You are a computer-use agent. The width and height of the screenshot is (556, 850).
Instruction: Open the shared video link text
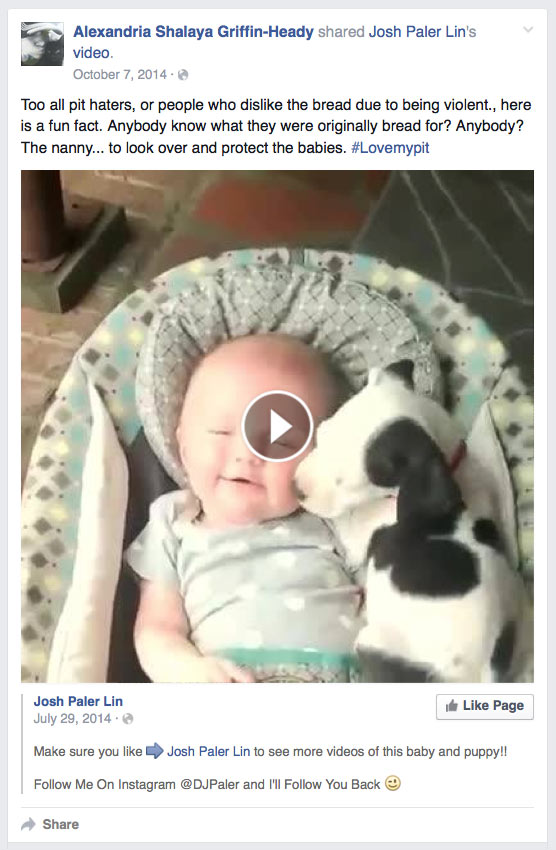91,53
